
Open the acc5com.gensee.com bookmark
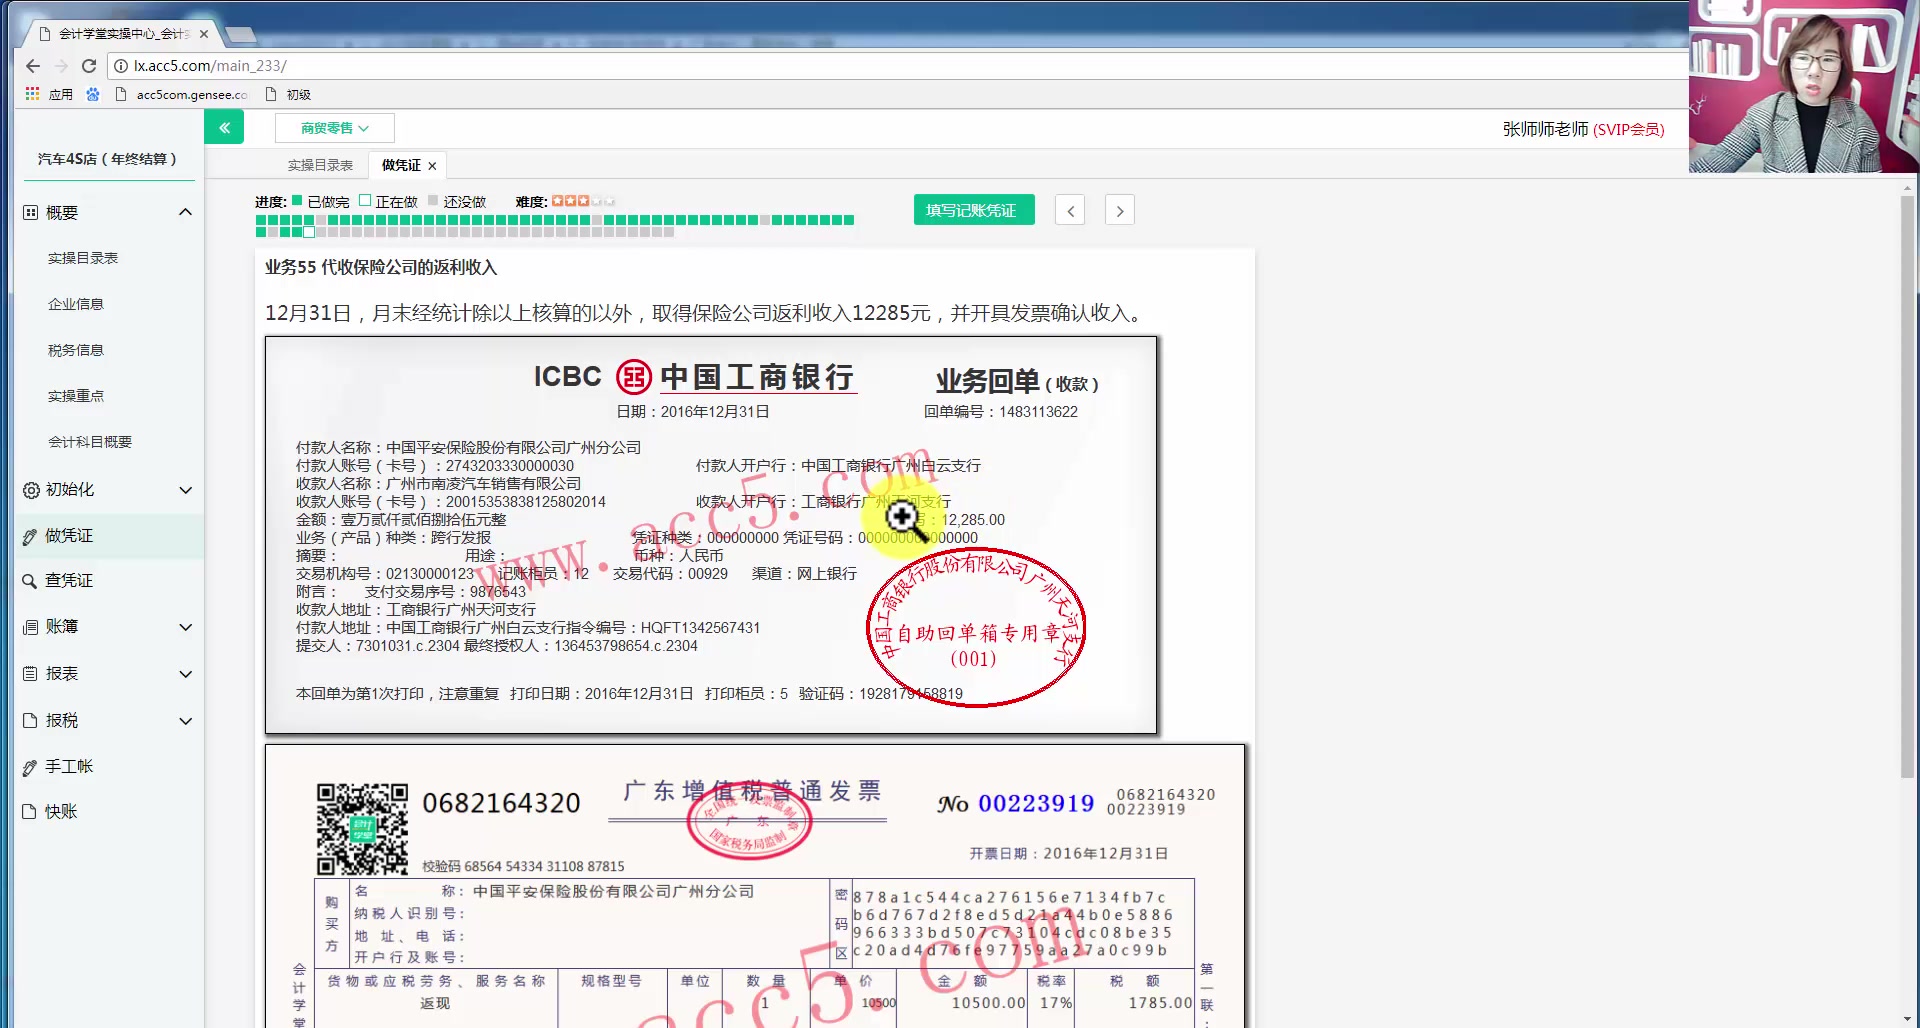(182, 94)
